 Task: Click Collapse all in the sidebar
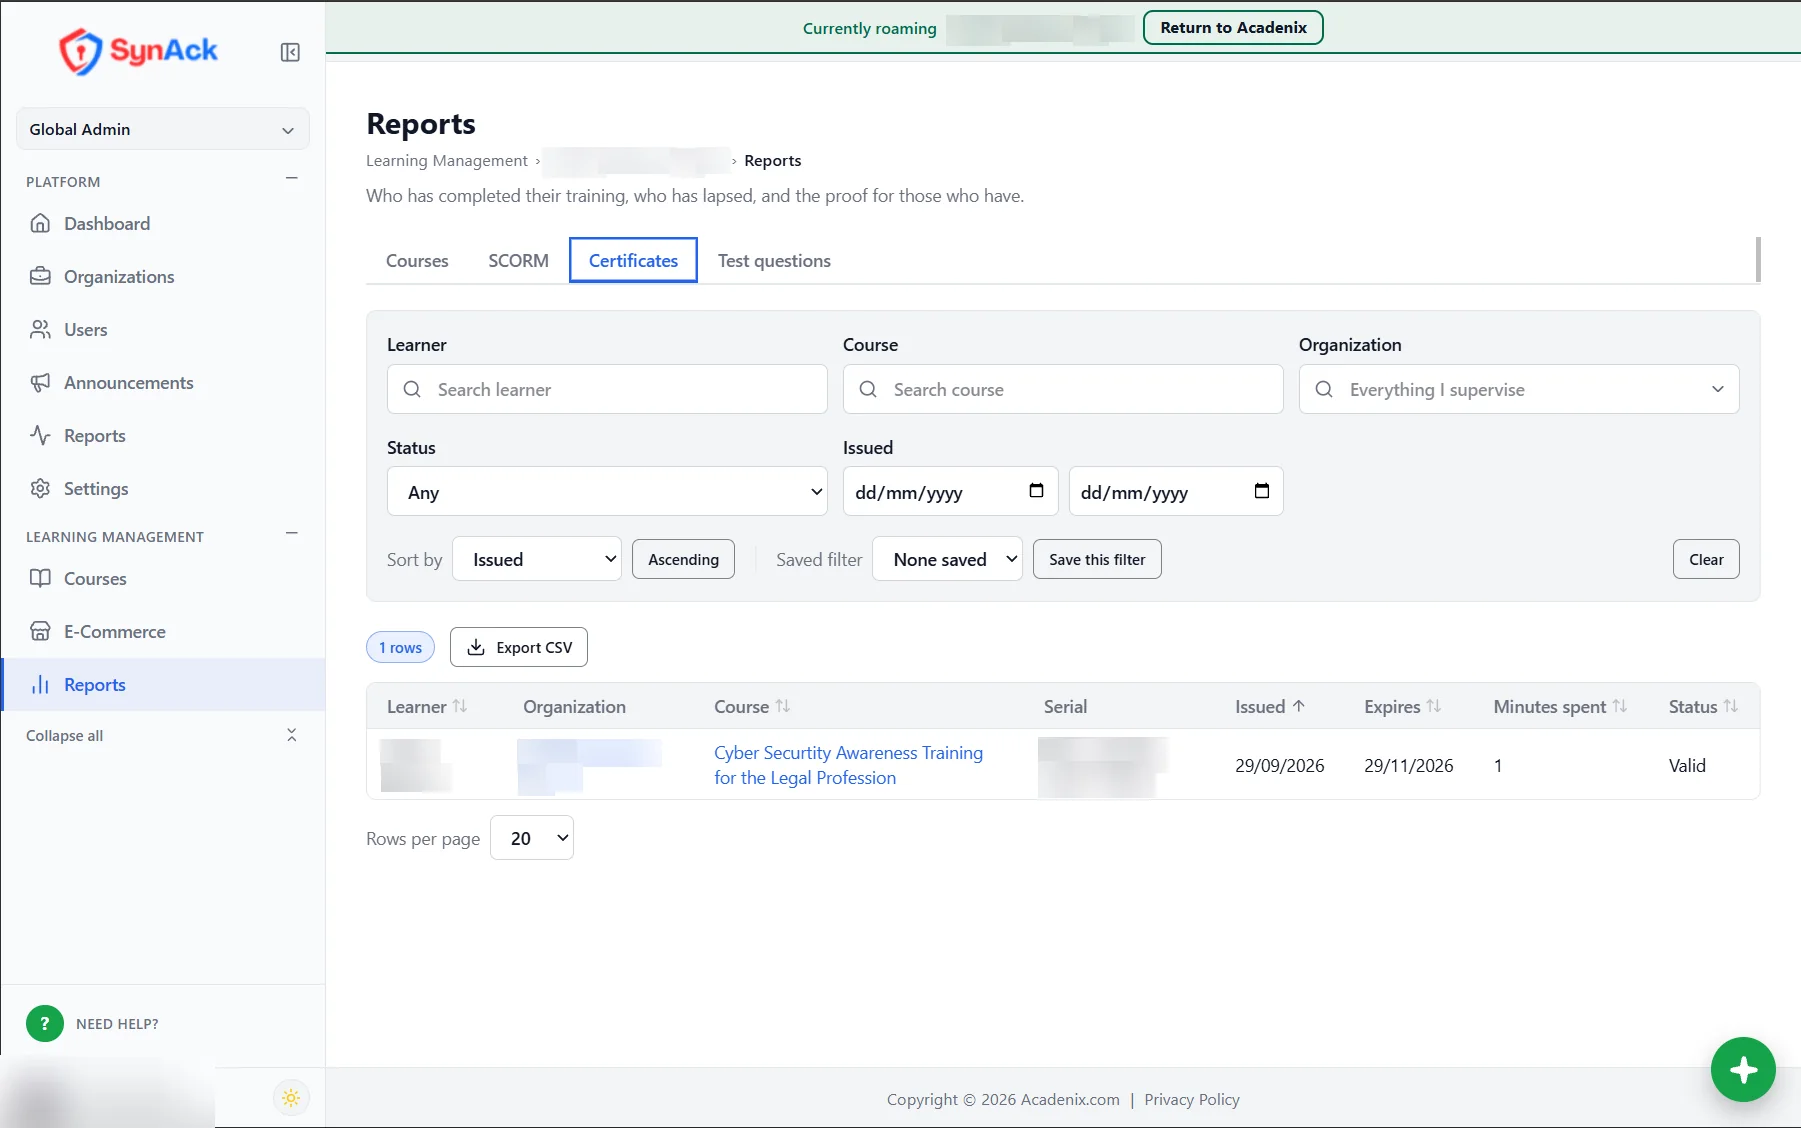tap(65, 736)
